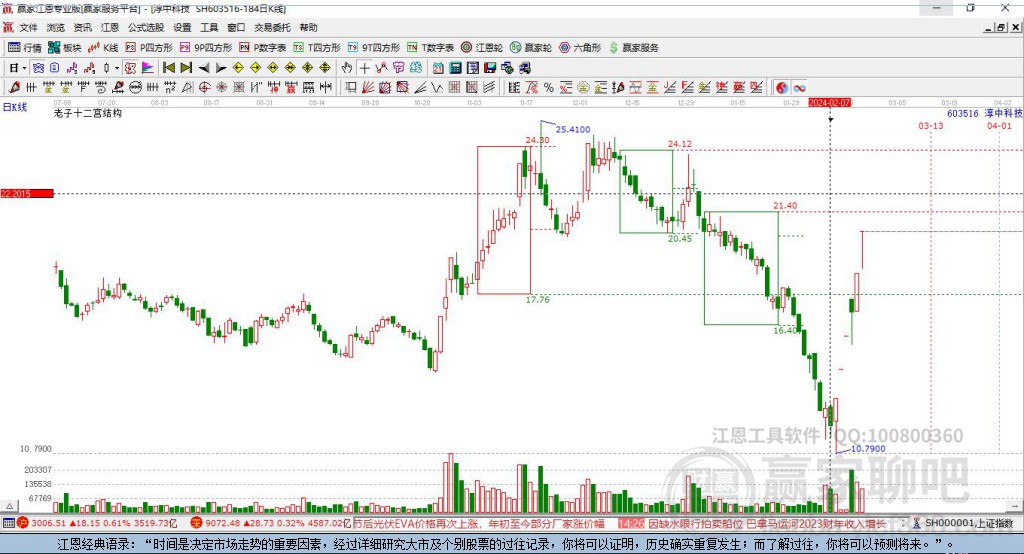Select the rectangle drawing tool

[x=351, y=88]
